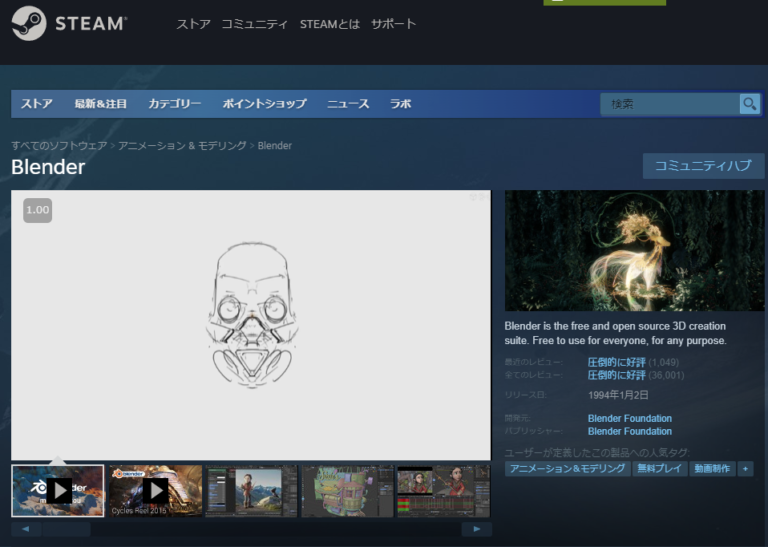Click the main video player area

251,325
